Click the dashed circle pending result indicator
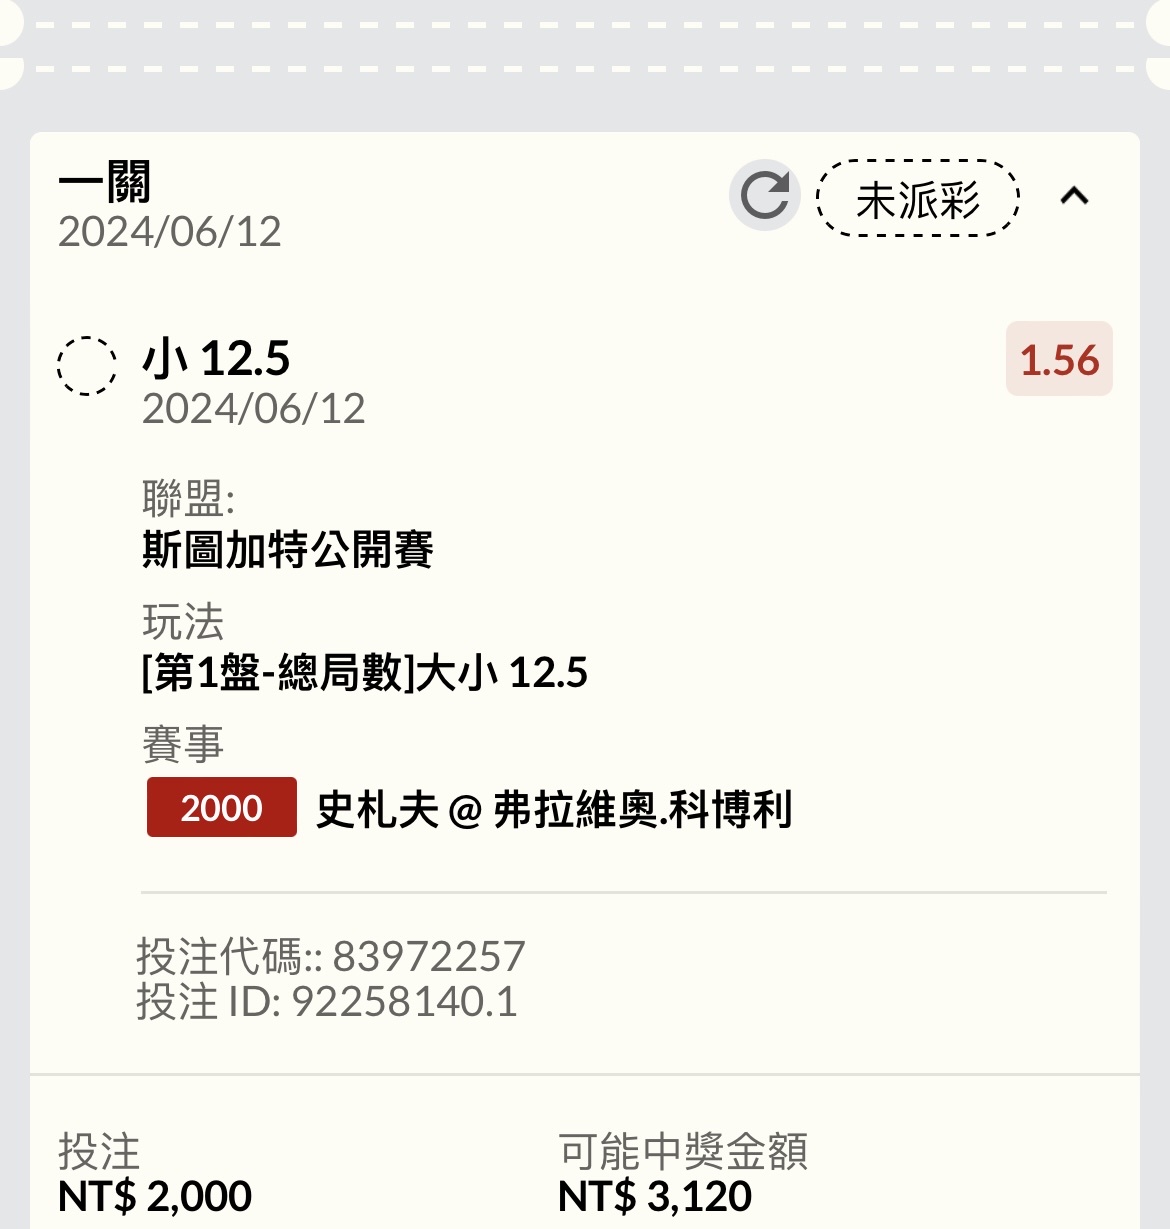Image resolution: width=1170 pixels, height=1229 pixels. (86, 366)
